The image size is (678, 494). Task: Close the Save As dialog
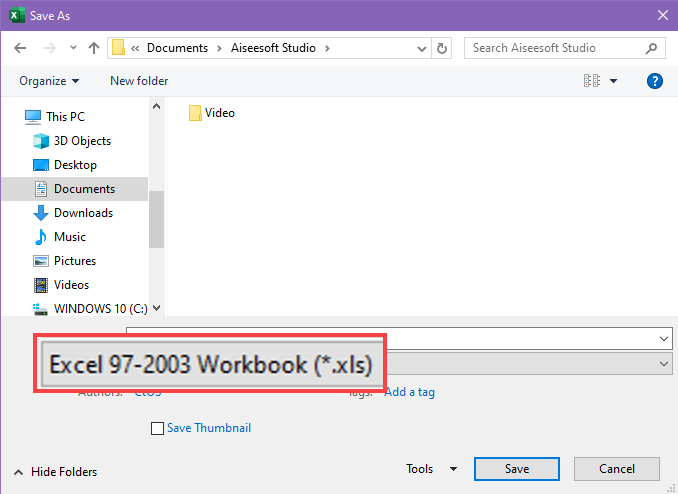click(662, 16)
